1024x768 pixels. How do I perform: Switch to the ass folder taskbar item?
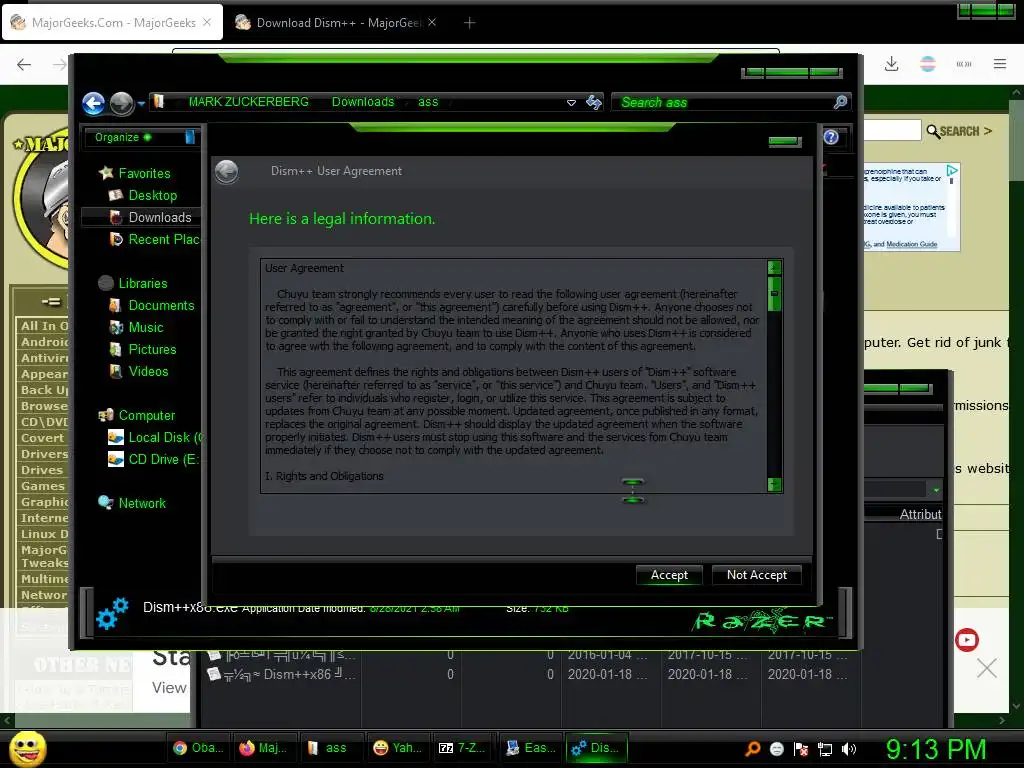pos(330,748)
